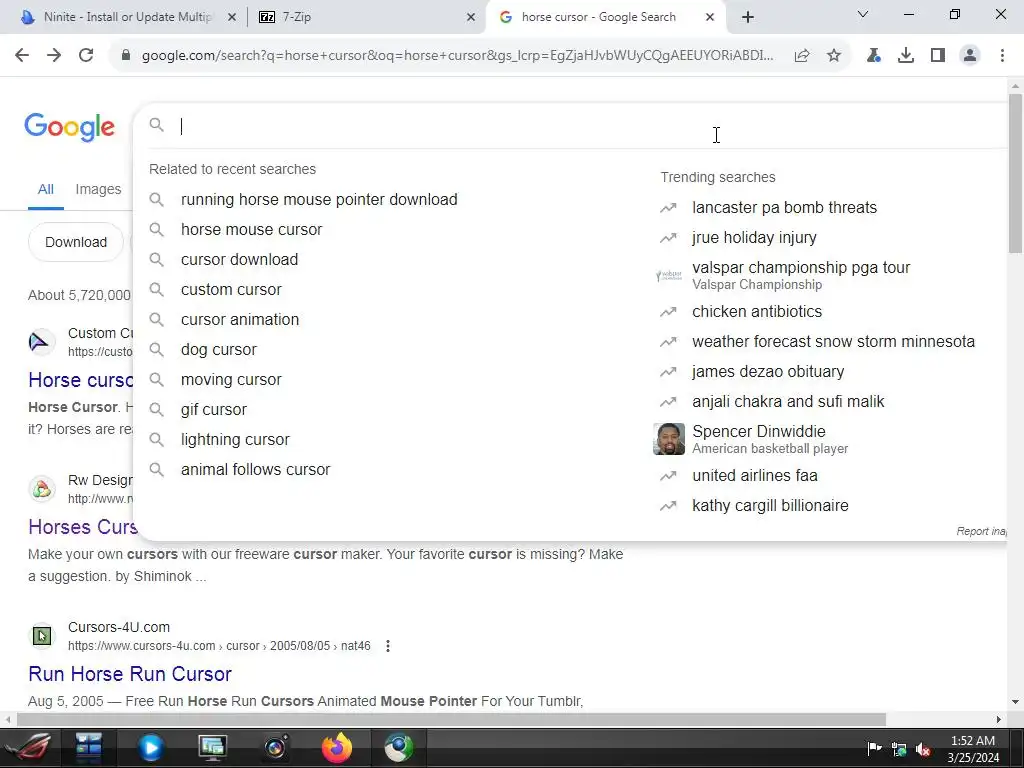Share this page using the share icon
This screenshot has width=1024, height=768.
802,56
